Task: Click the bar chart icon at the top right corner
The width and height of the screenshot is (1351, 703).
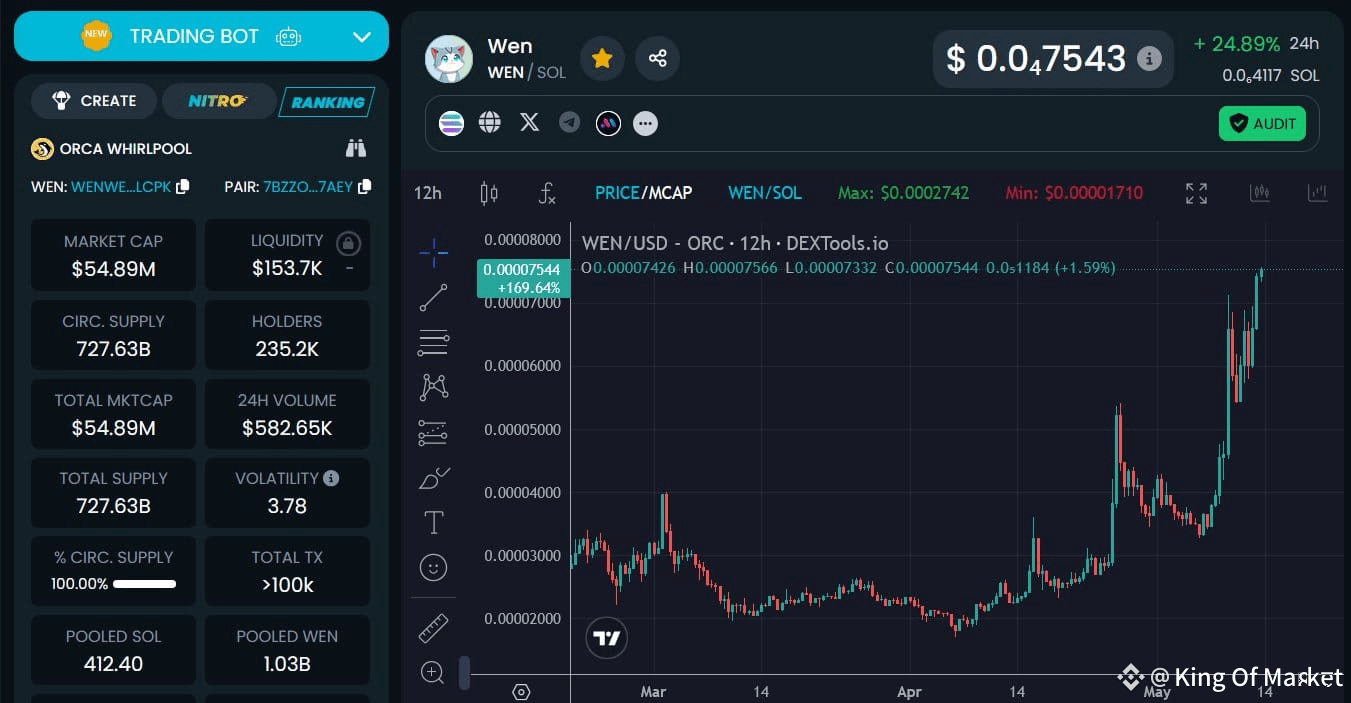Action: 1317,193
